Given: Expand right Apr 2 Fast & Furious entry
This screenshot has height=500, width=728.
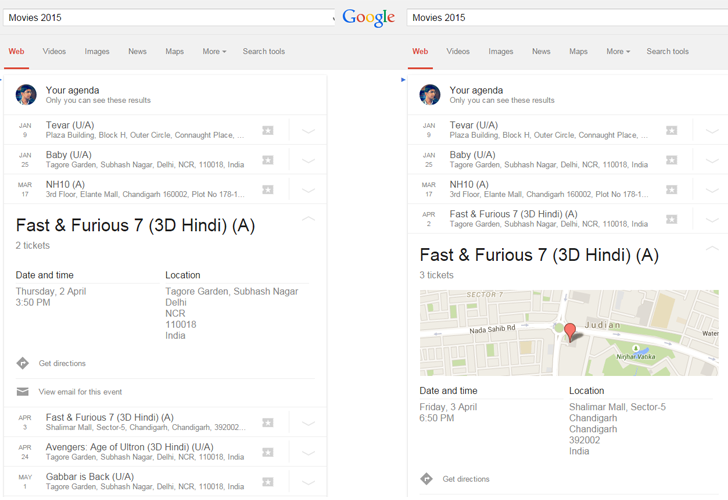Looking at the screenshot, I should click(x=712, y=220).
